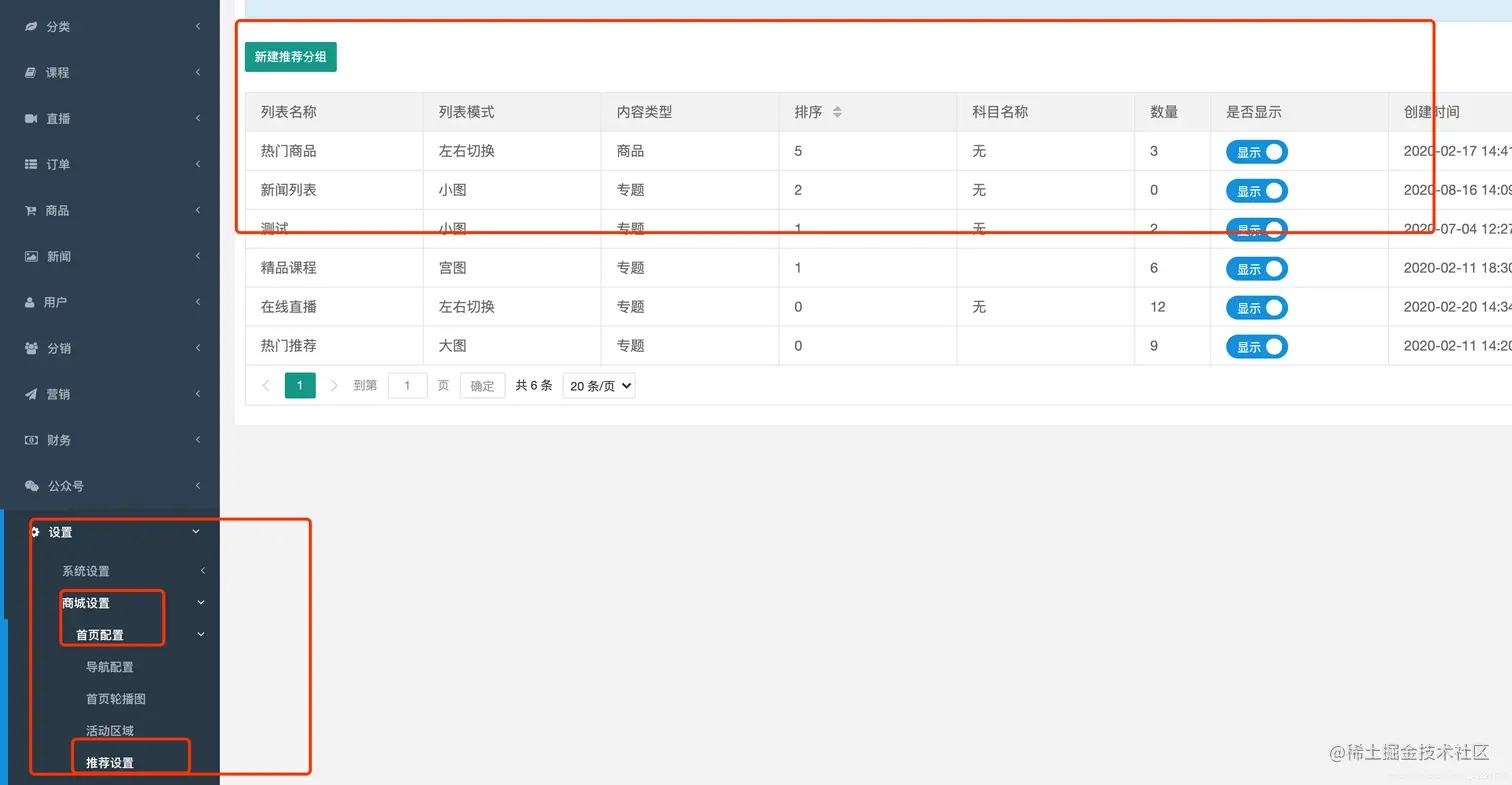
Task: Toggle 显示 switch for 新闻列表 row
Action: click(x=1257, y=191)
